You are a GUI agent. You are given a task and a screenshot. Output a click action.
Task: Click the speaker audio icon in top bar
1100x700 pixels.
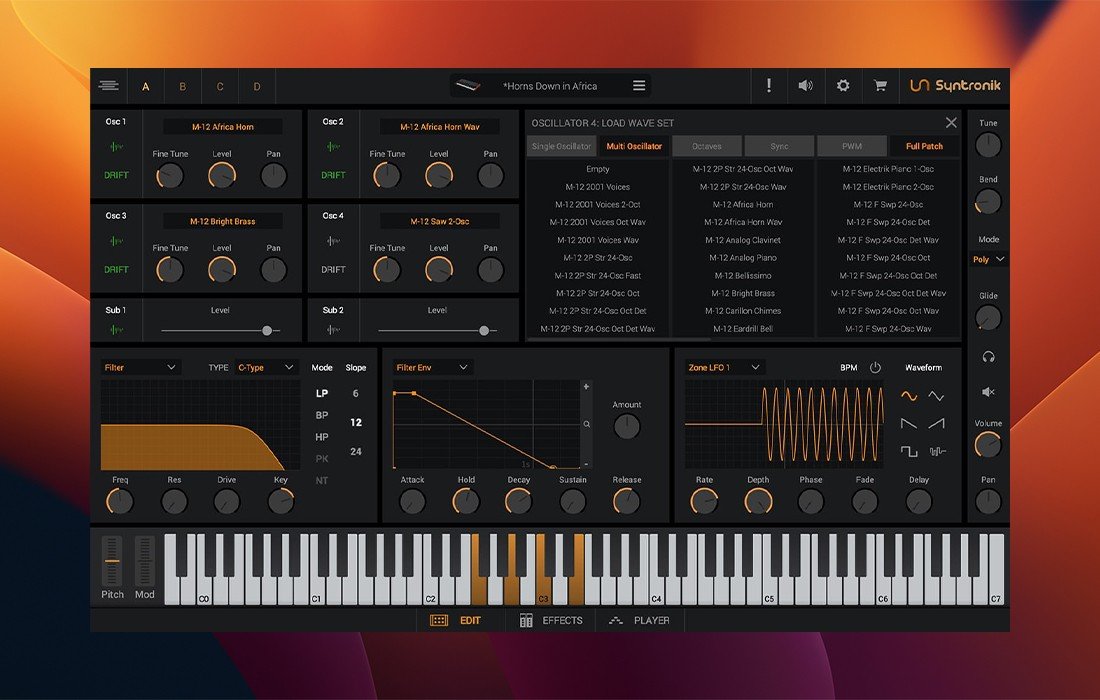click(805, 86)
